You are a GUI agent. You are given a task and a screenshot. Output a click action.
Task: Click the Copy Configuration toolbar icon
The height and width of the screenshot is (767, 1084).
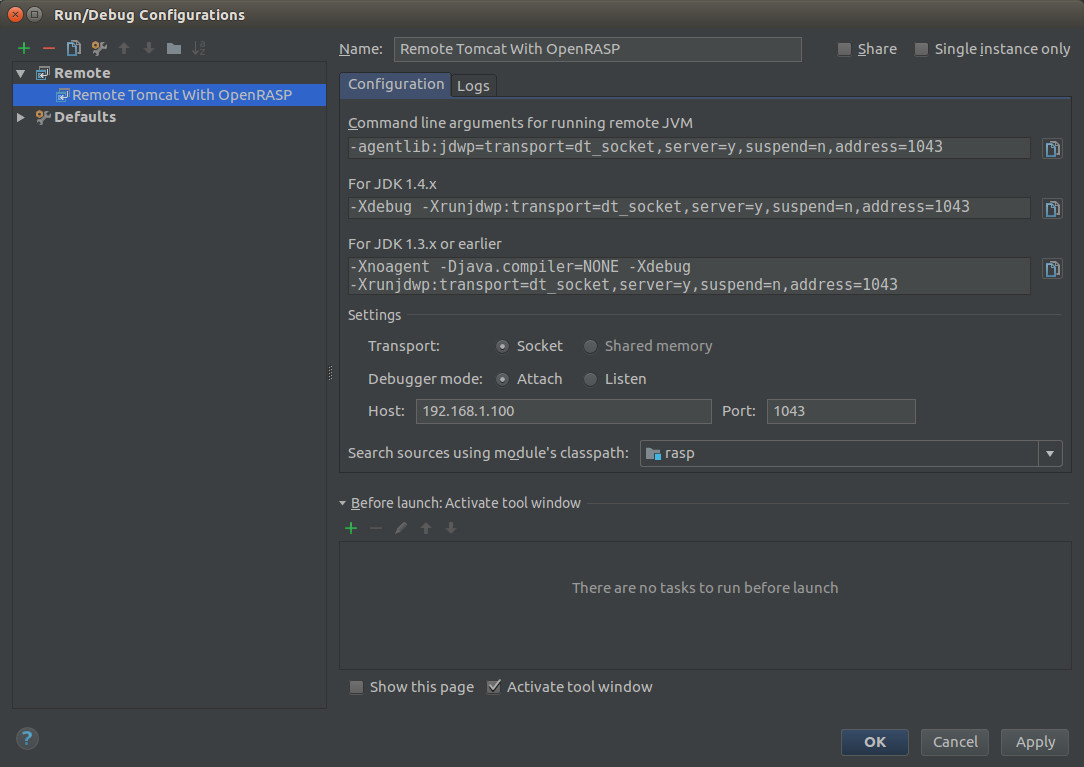click(x=74, y=48)
